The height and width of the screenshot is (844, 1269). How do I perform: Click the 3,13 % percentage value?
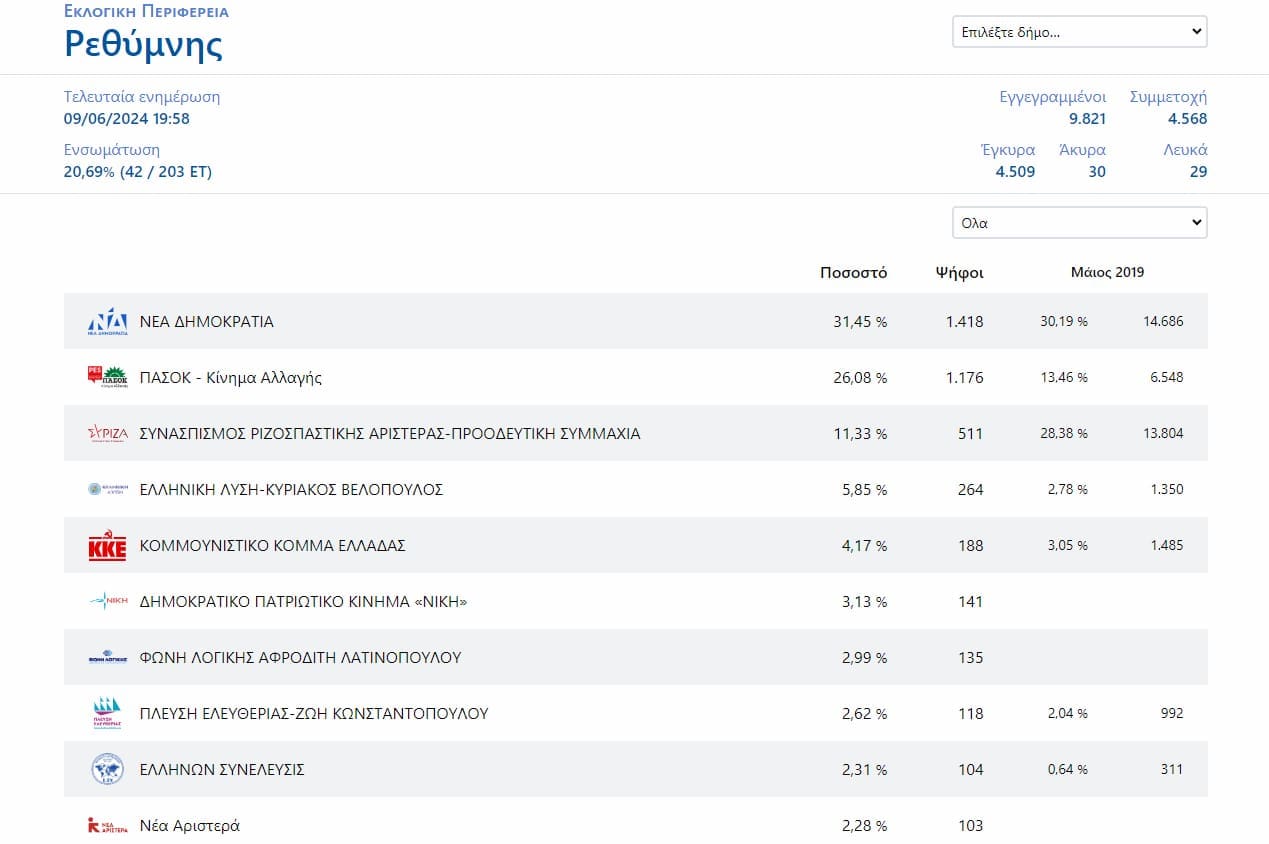click(864, 602)
